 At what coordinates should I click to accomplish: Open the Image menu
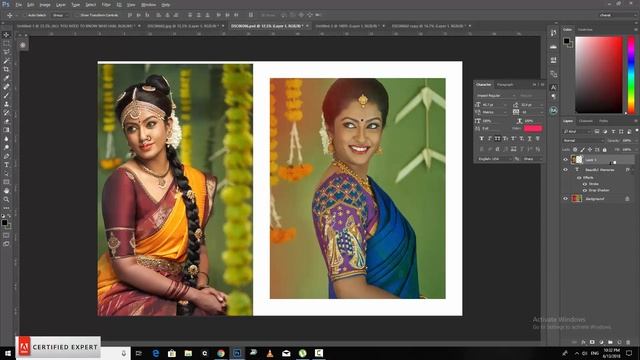[x=45, y=5]
